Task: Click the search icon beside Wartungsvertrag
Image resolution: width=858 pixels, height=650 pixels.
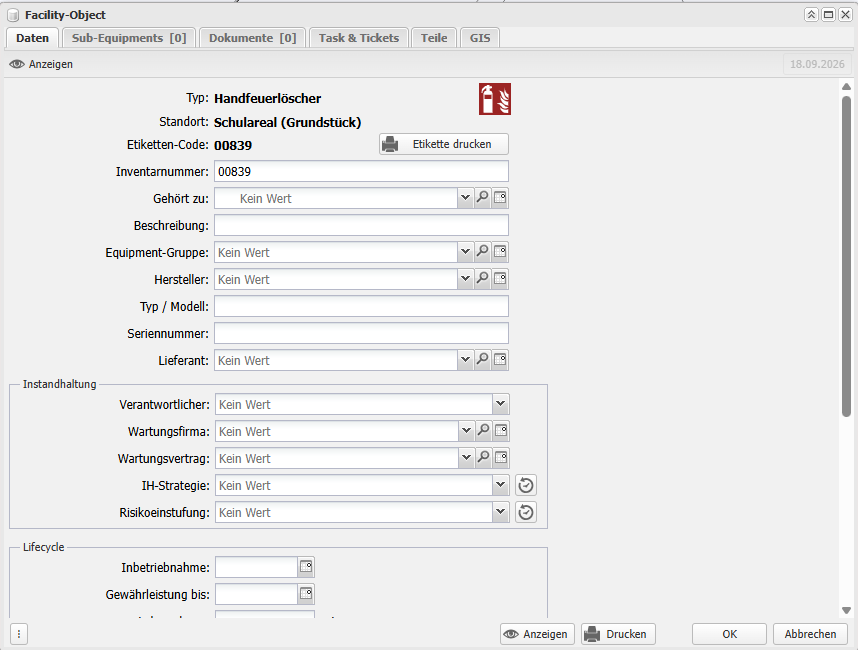Action: click(483, 458)
